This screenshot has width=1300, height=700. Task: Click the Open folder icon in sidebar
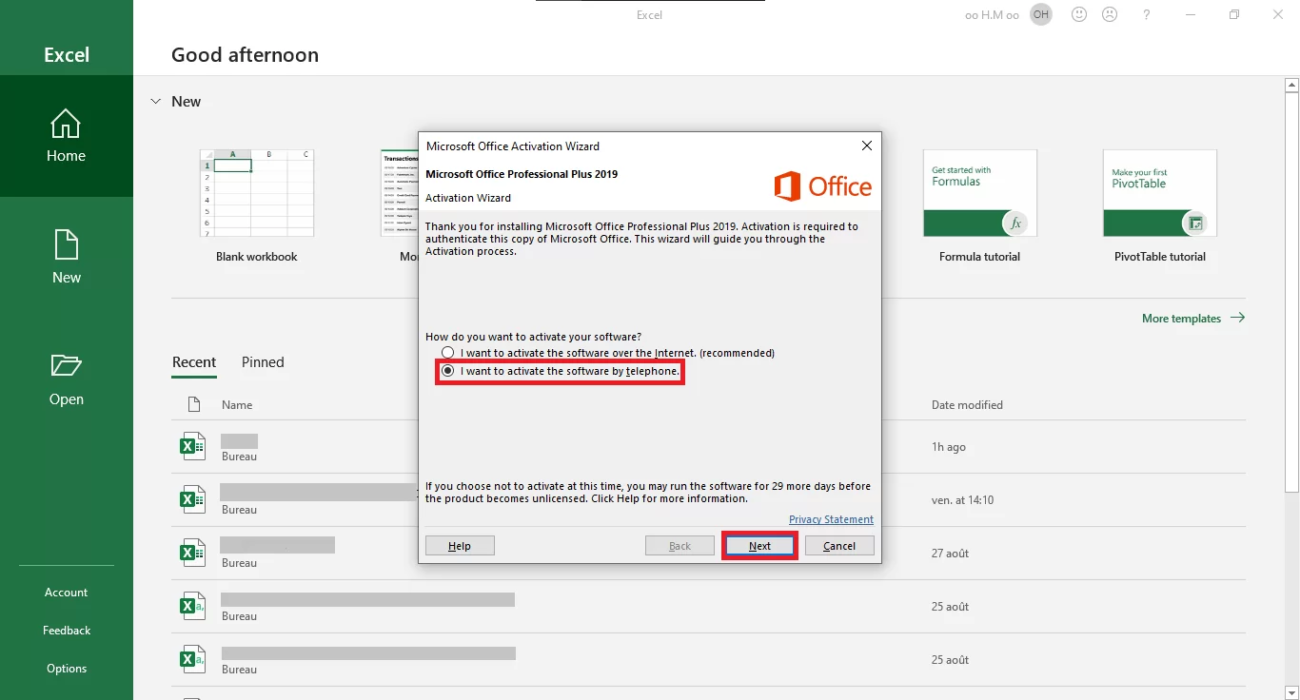point(66,366)
